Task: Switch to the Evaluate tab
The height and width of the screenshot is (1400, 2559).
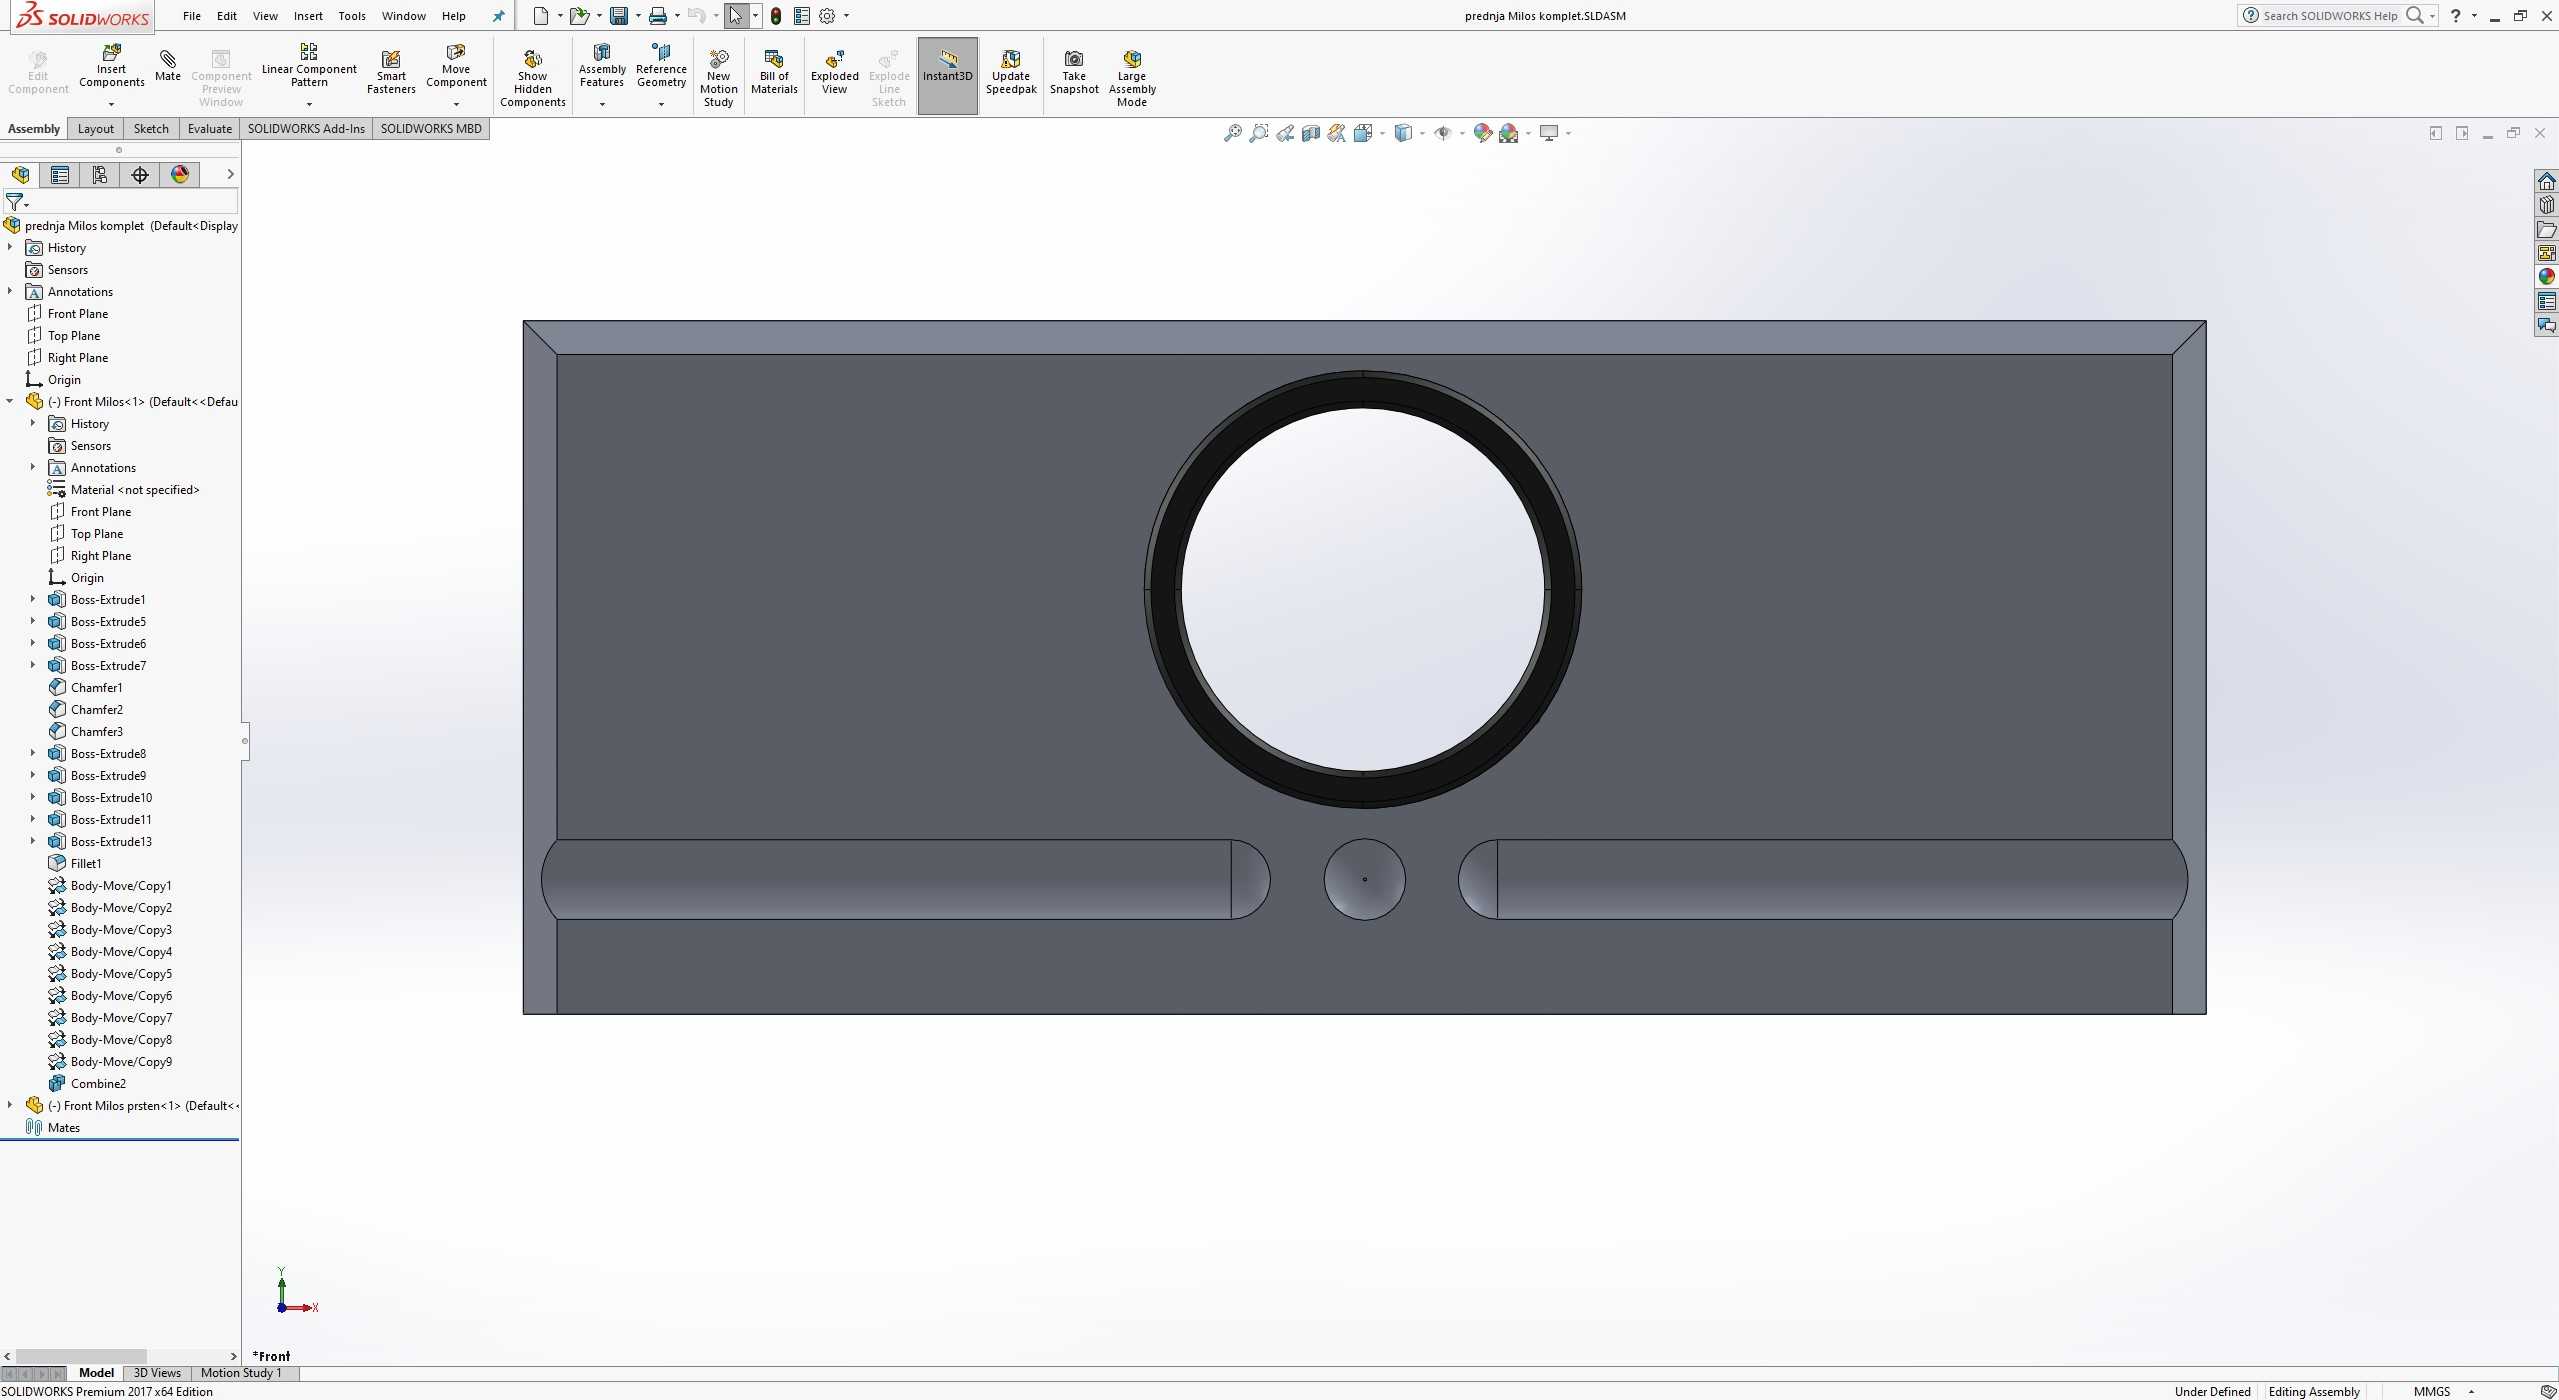Action: (x=209, y=129)
